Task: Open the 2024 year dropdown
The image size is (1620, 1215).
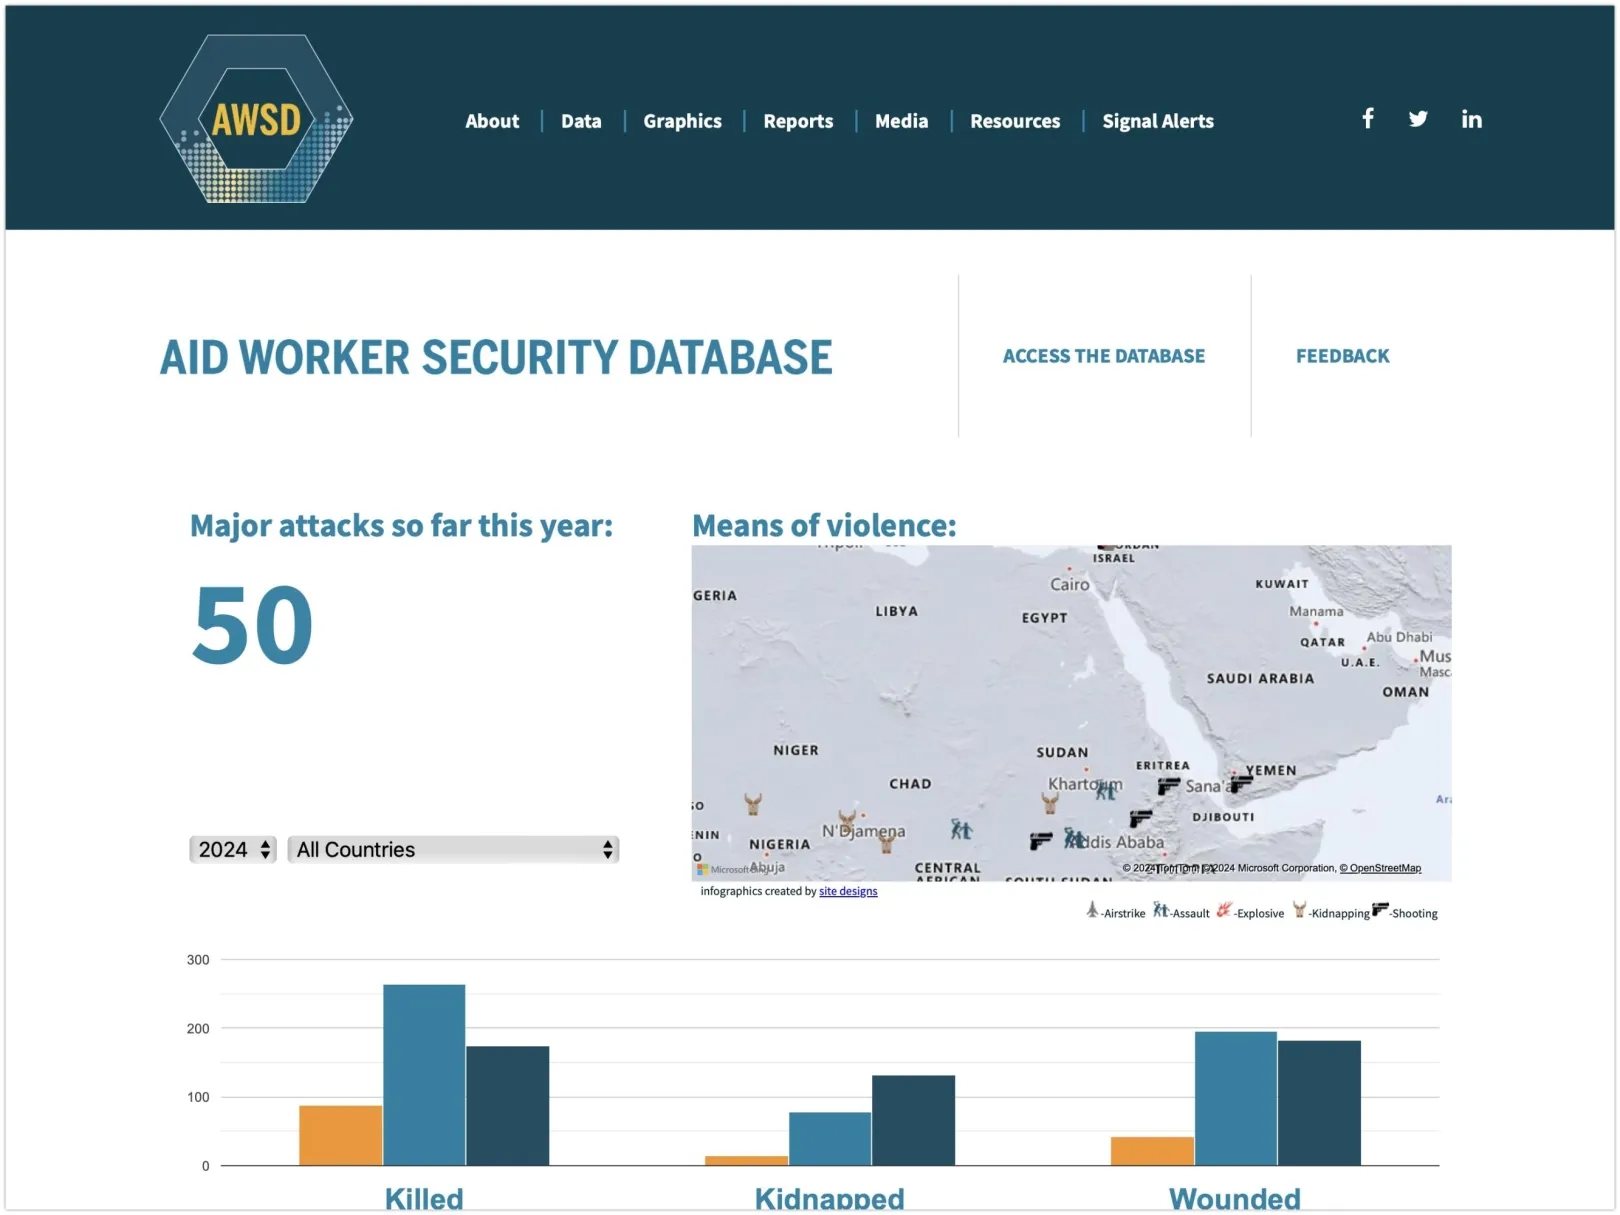Action: 233,850
